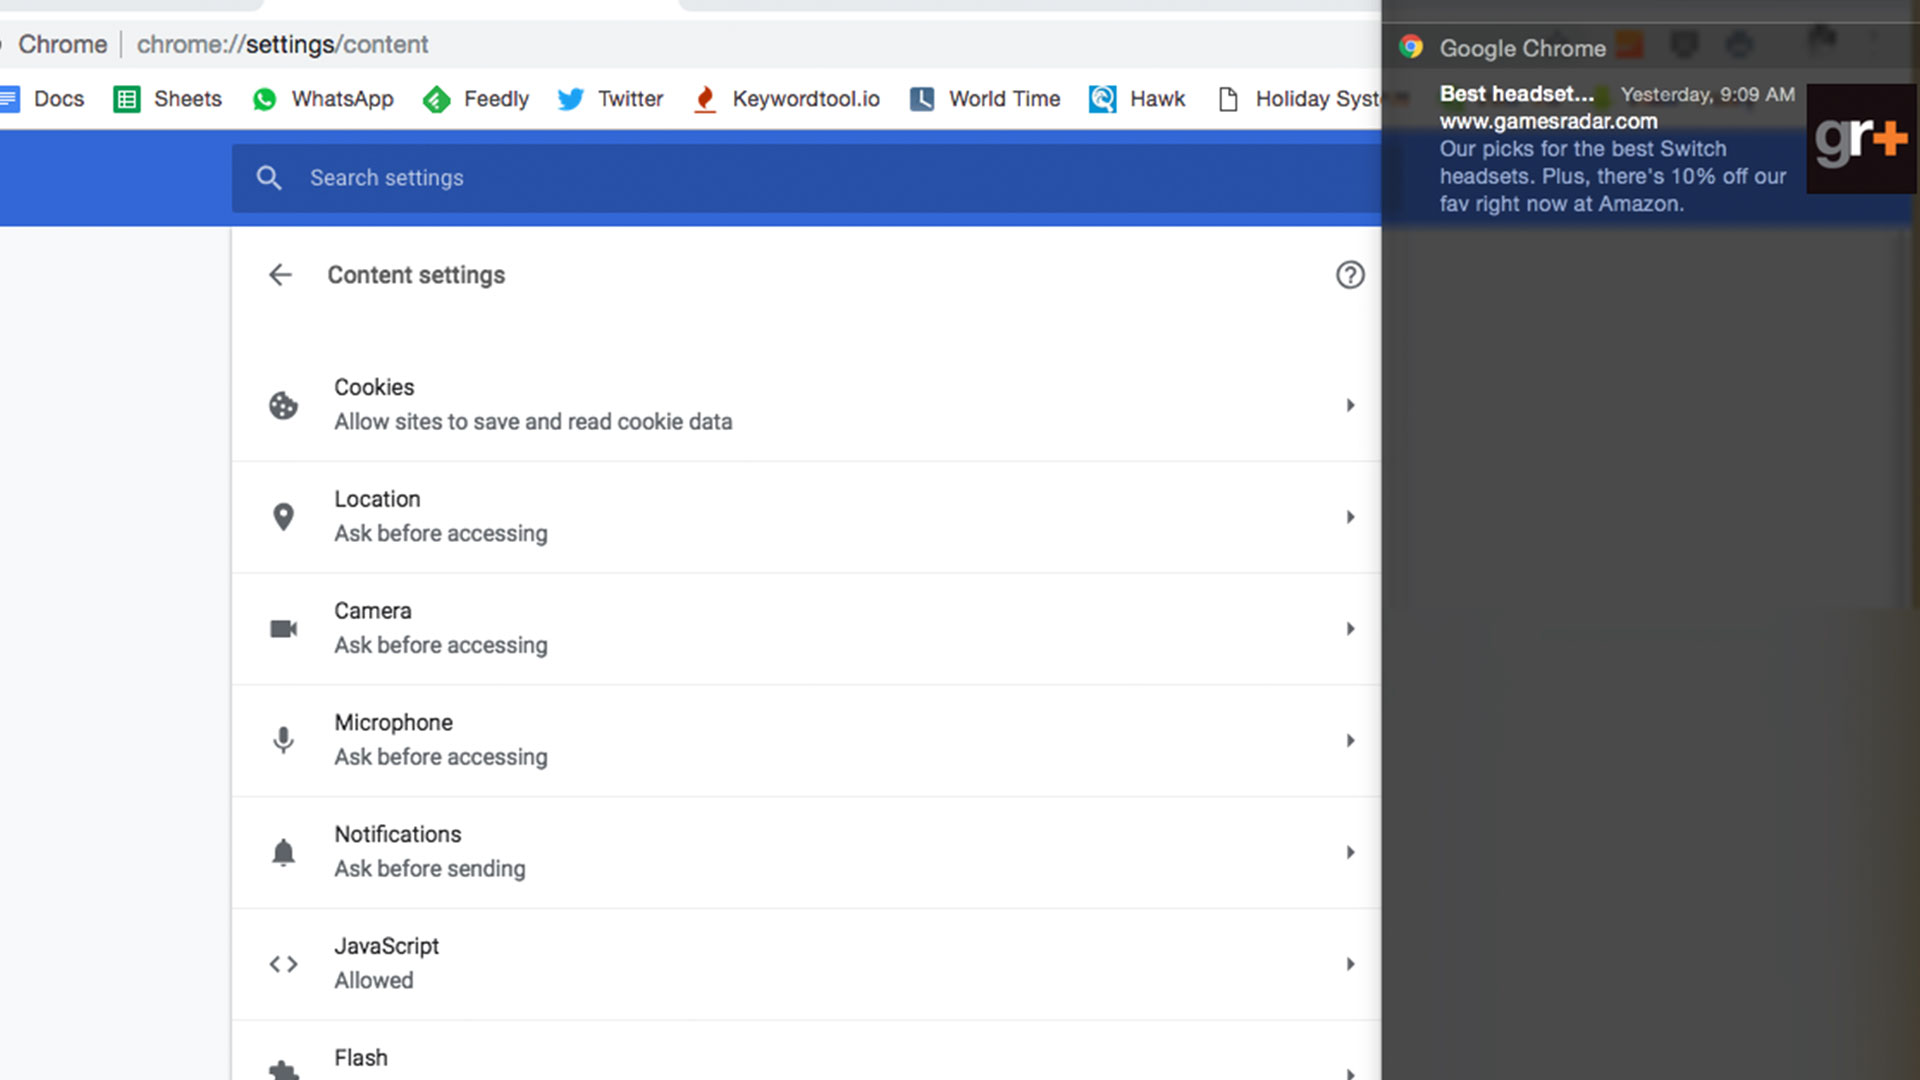The width and height of the screenshot is (1920, 1080).
Task: Click the WhatsApp bookmark icon
Action: pos(264,99)
